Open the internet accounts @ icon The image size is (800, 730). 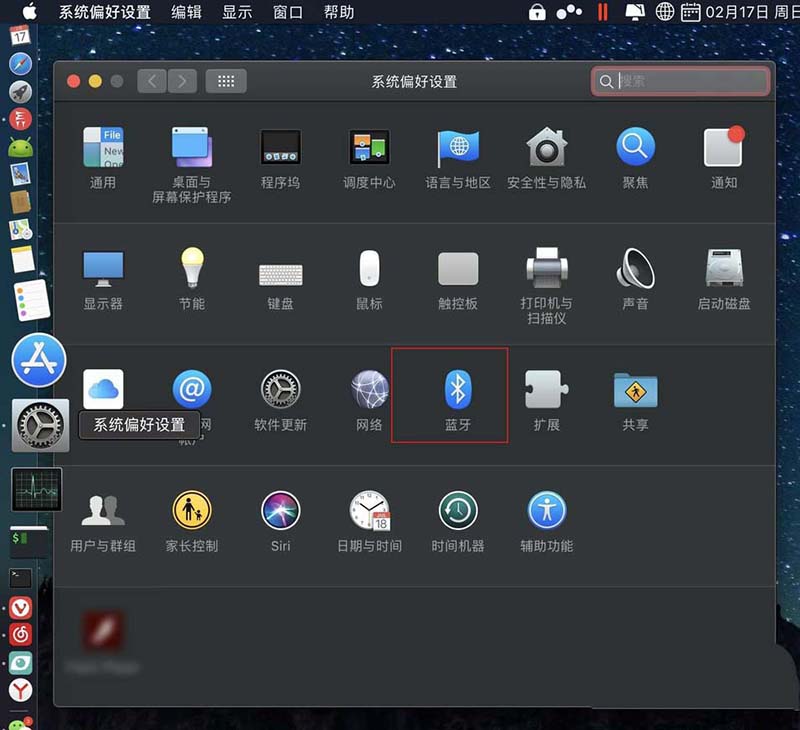pyautogui.click(x=192, y=389)
